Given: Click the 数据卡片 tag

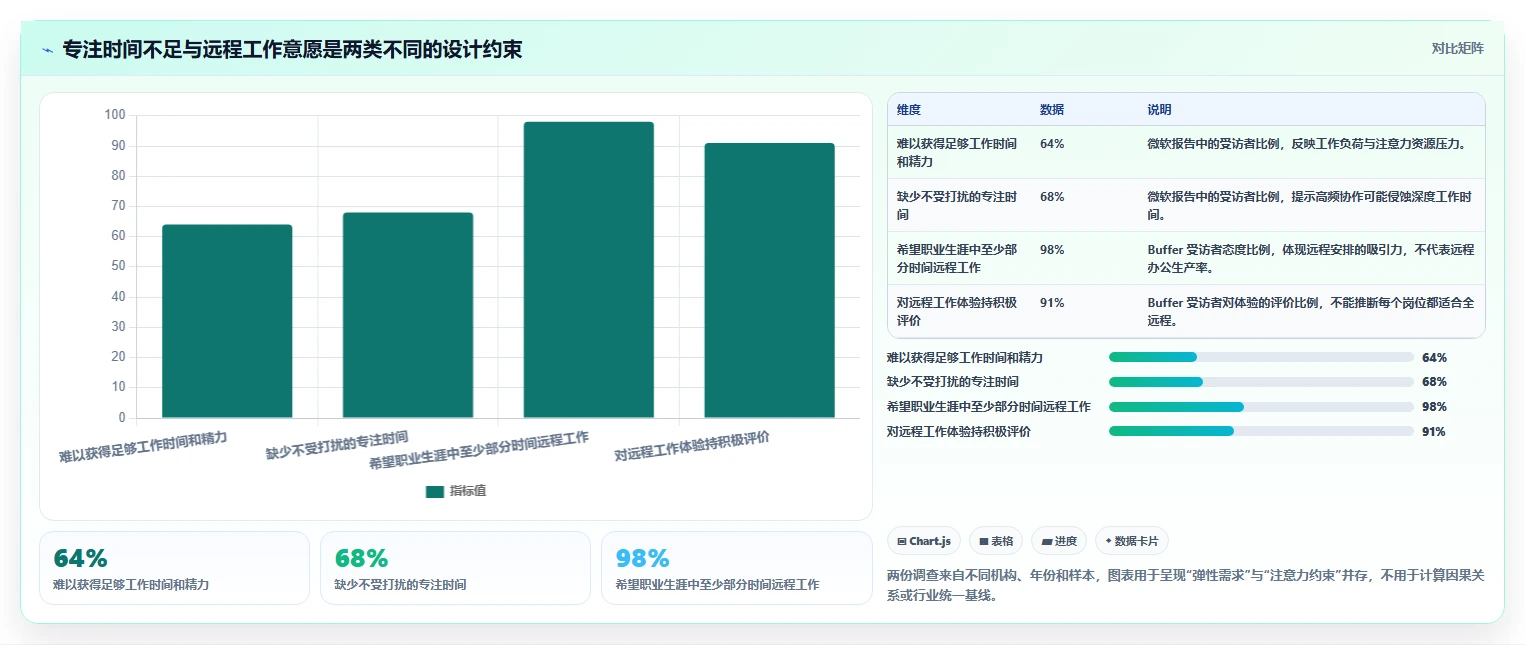Looking at the screenshot, I should [1132, 541].
